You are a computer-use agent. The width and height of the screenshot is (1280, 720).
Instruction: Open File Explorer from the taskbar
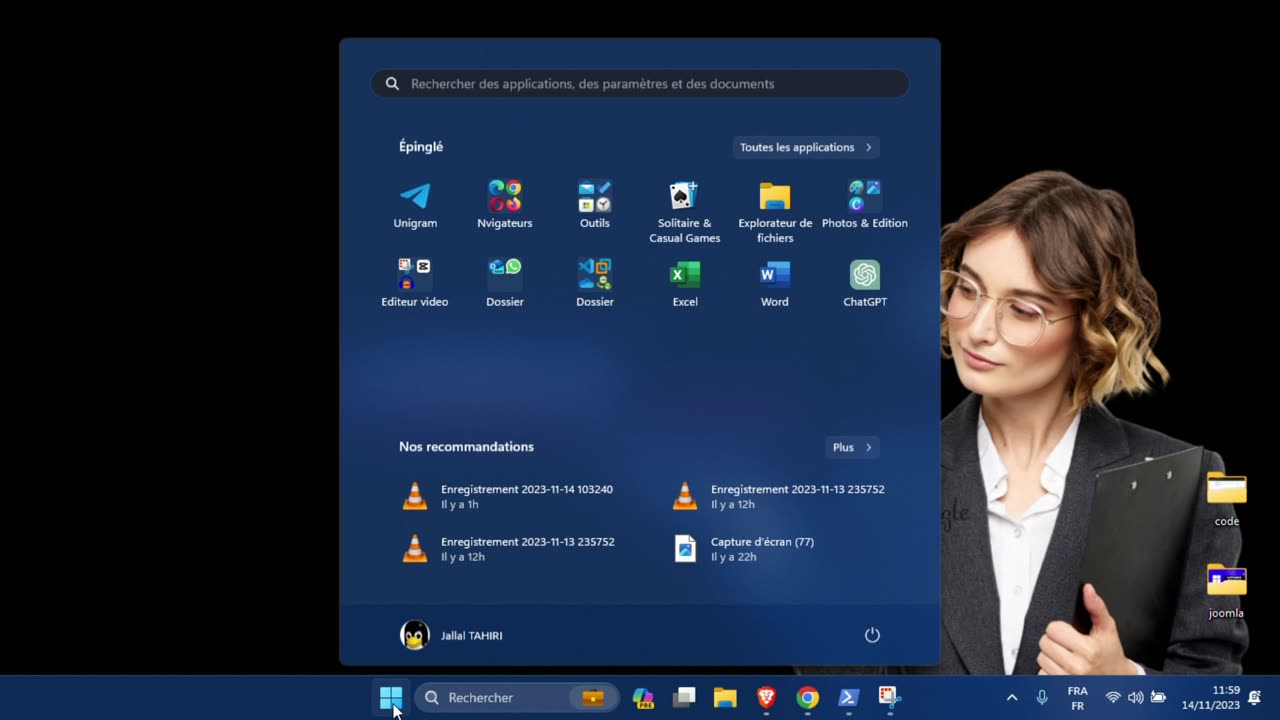pos(725,697)
